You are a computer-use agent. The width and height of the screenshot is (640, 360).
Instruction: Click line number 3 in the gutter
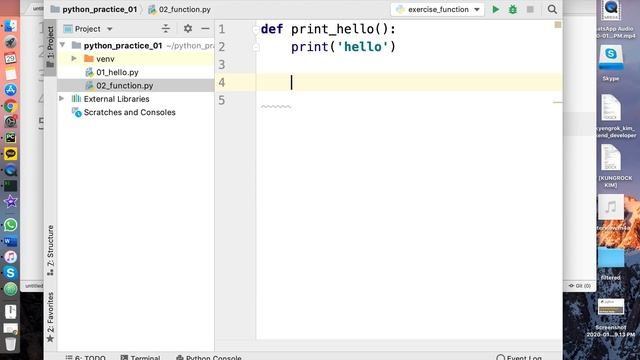coord(222,65)
